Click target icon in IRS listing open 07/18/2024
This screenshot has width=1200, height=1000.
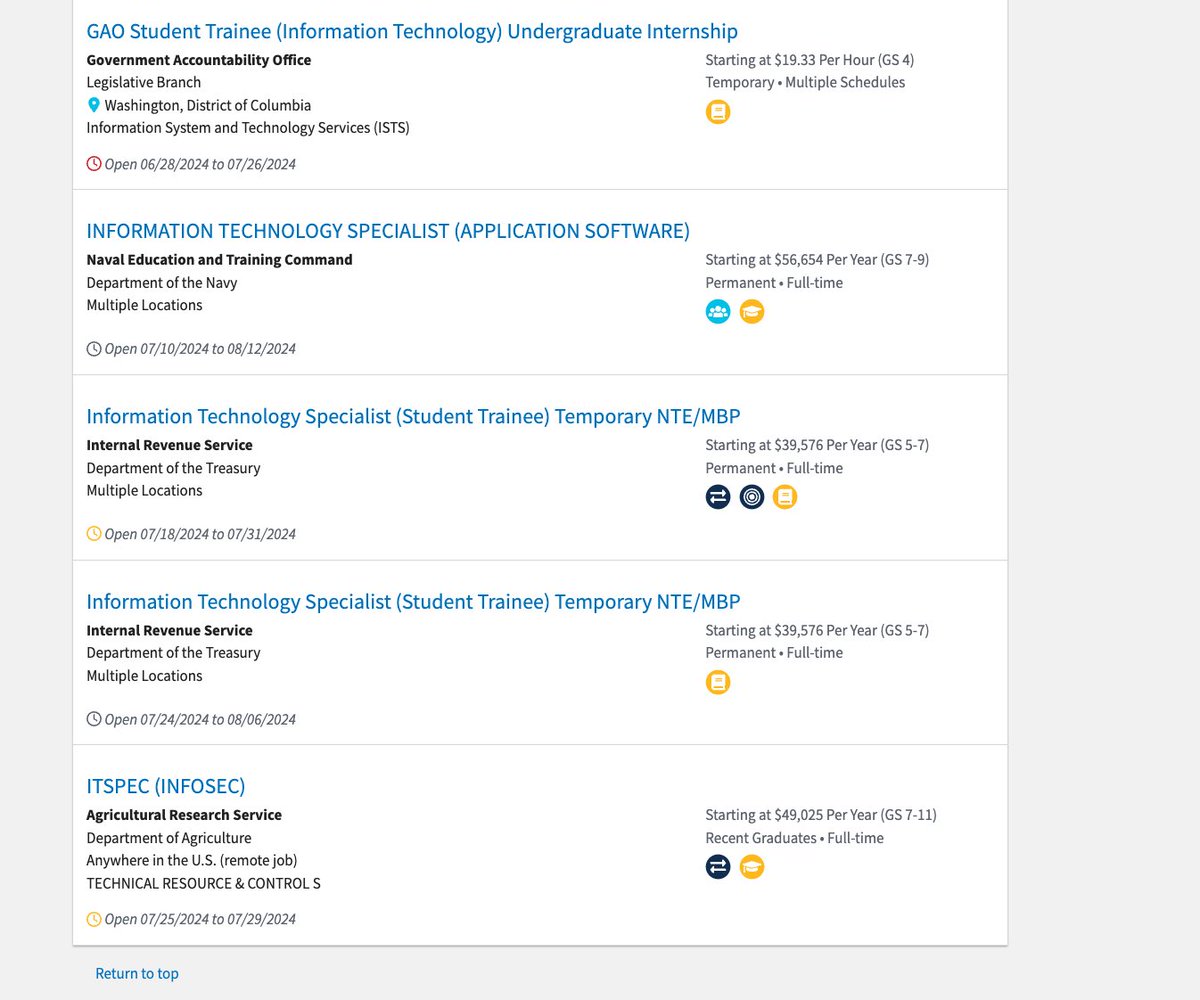[x=752, y=497]
